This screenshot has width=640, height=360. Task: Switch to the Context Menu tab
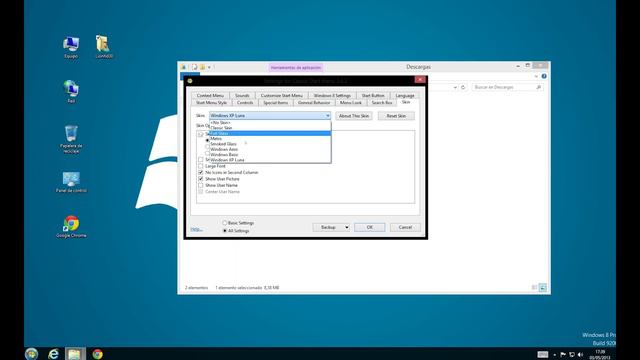click(210, 95)
